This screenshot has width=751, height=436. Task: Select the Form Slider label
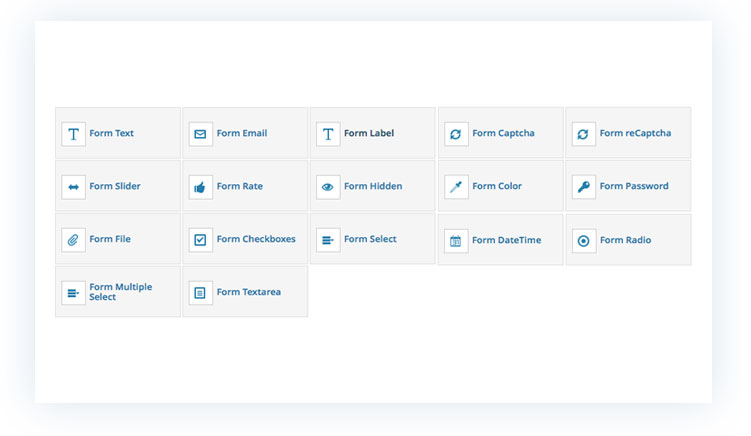click(x=115, y=186)
